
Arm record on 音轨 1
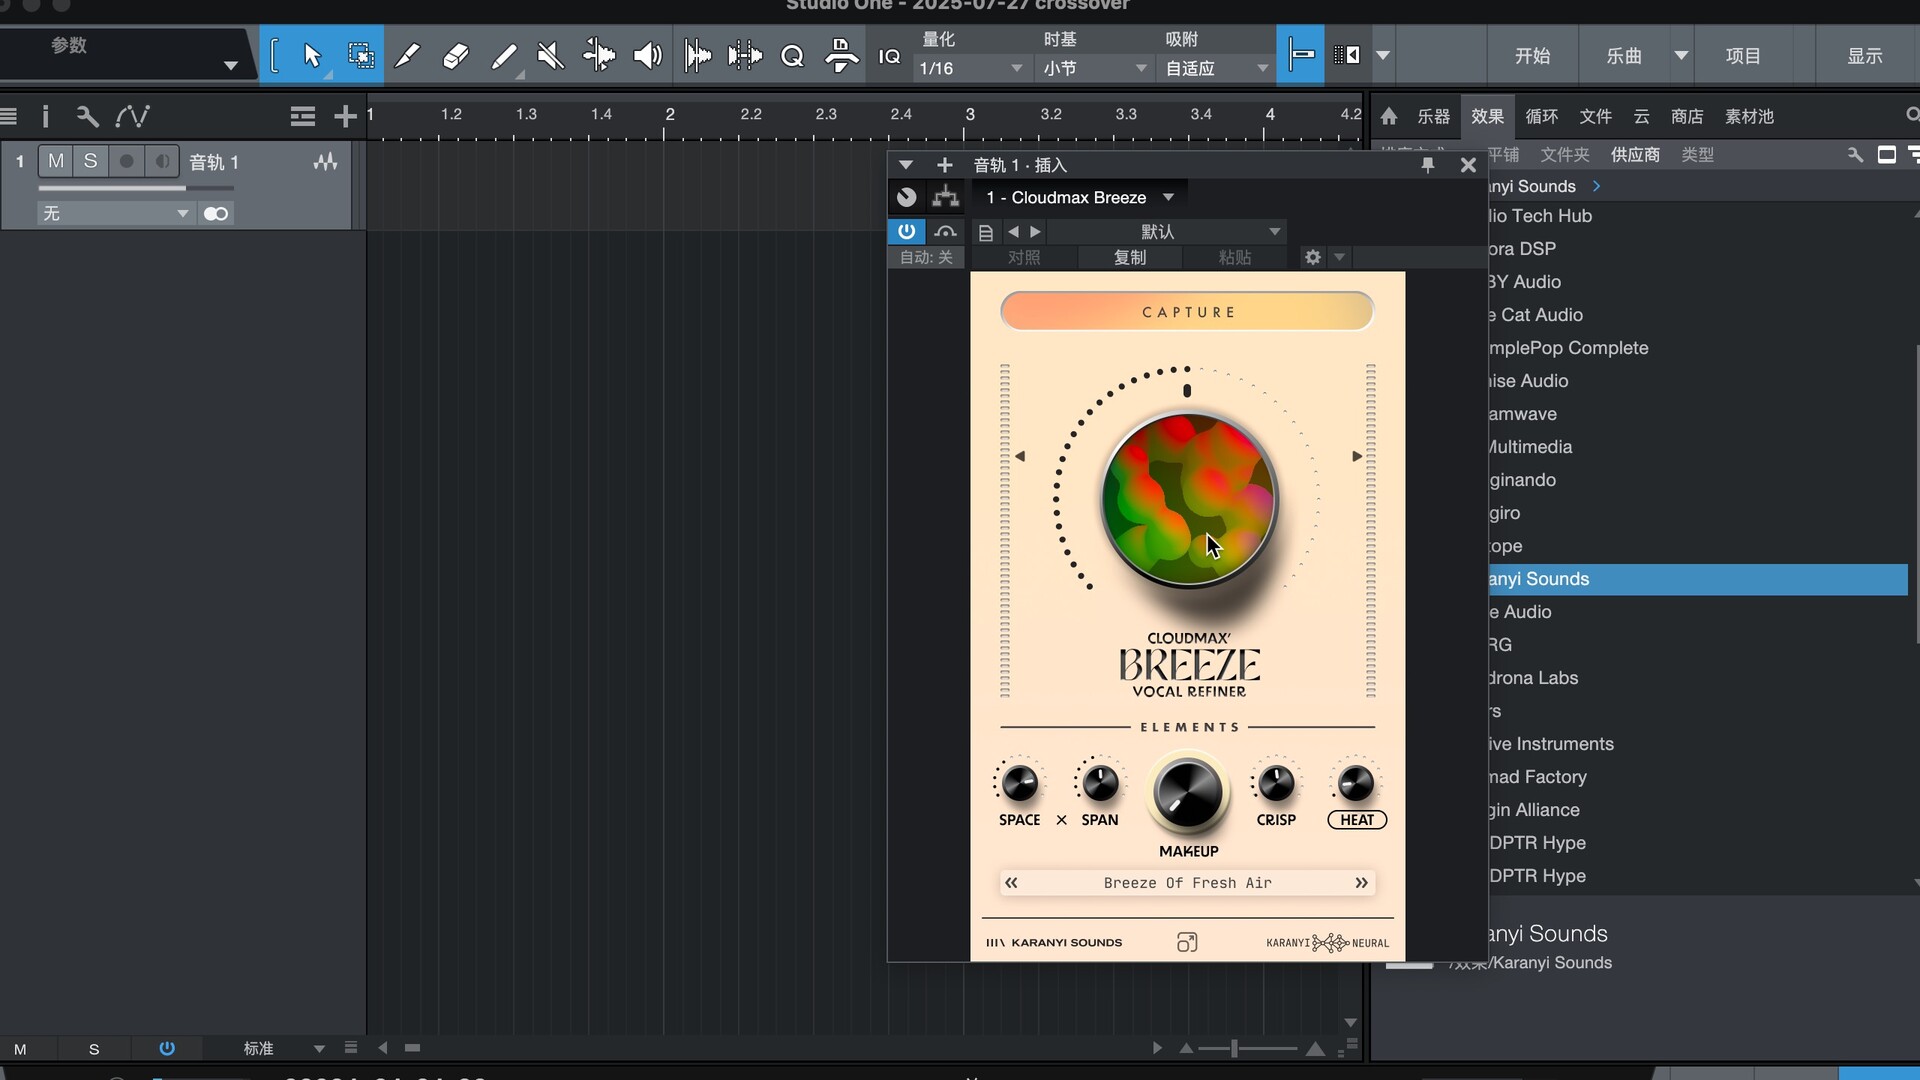[126, 161]
